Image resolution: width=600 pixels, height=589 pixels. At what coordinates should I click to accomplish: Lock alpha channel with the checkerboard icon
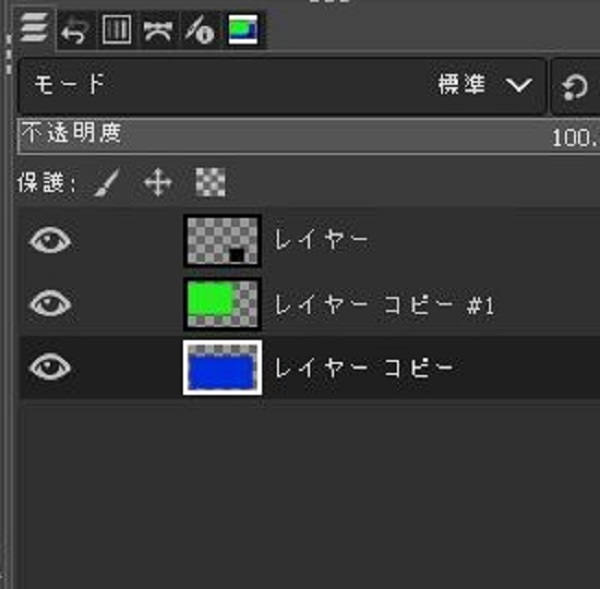[210, 182]
